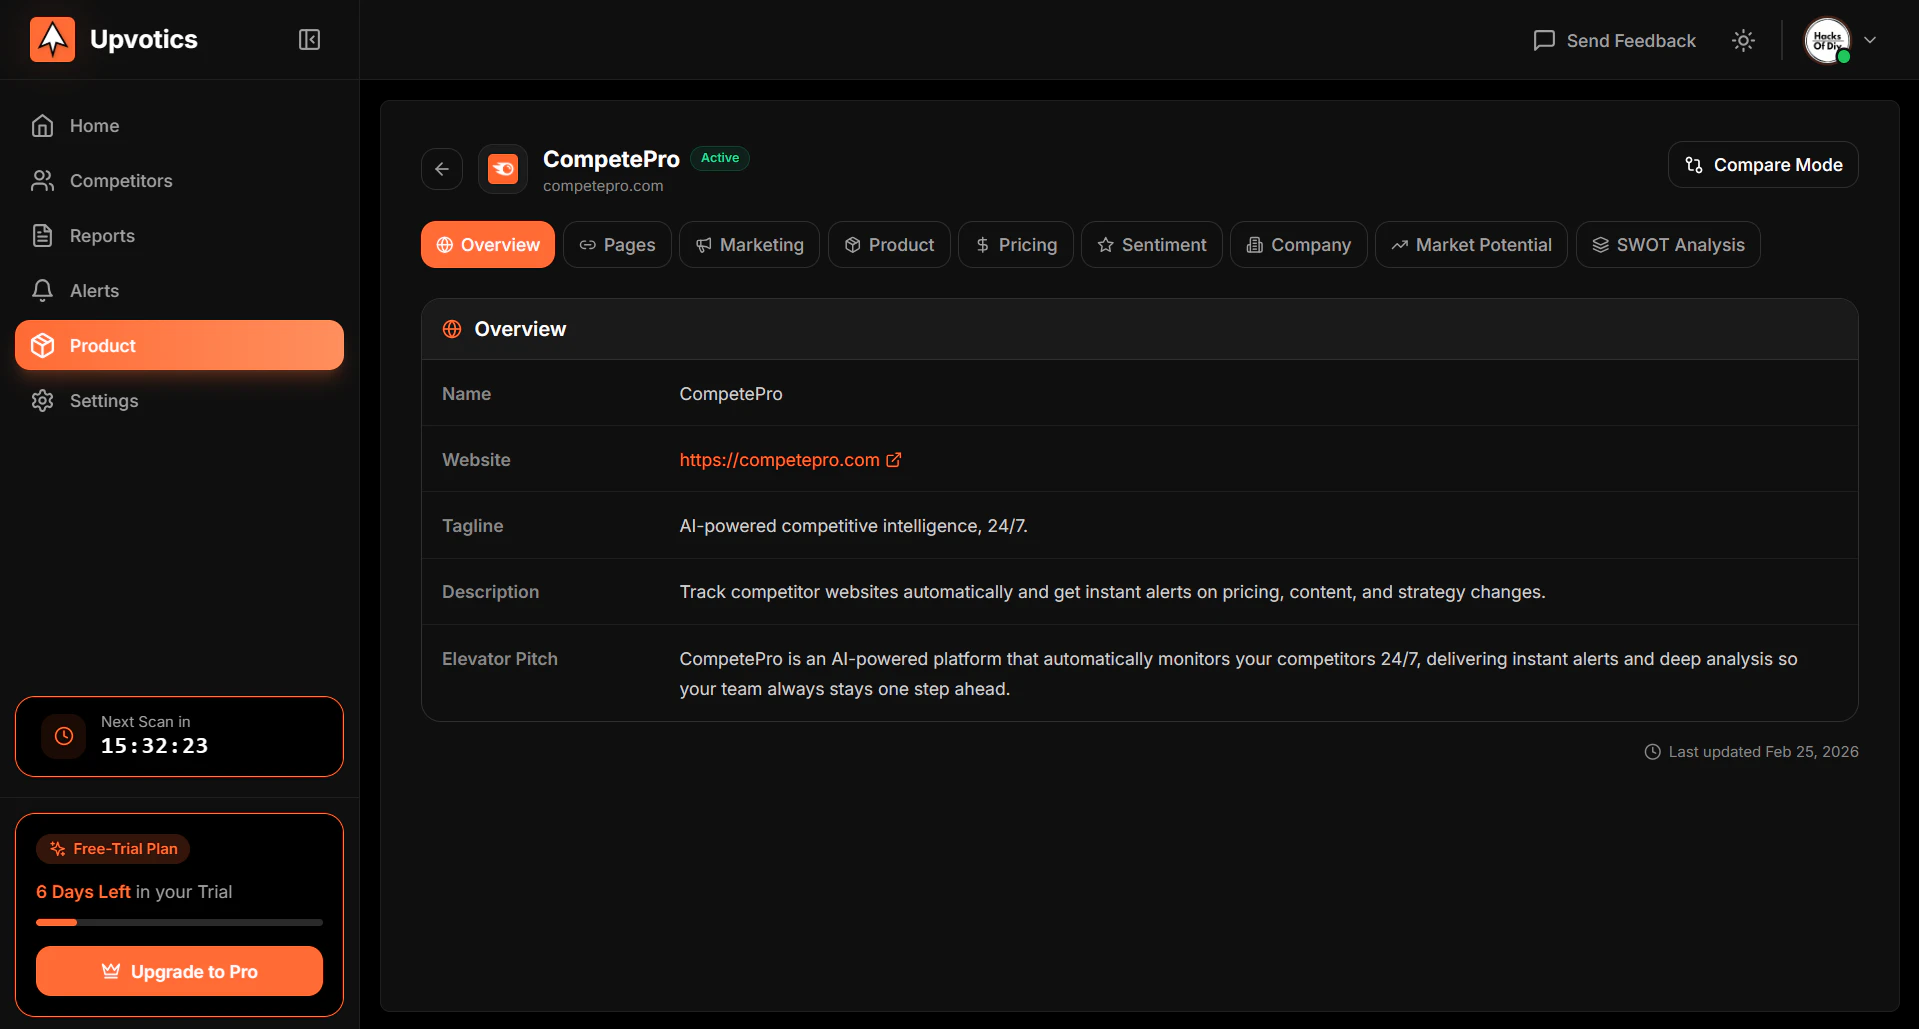
Task: Click the trial progress bar
Action: point(179,922)
